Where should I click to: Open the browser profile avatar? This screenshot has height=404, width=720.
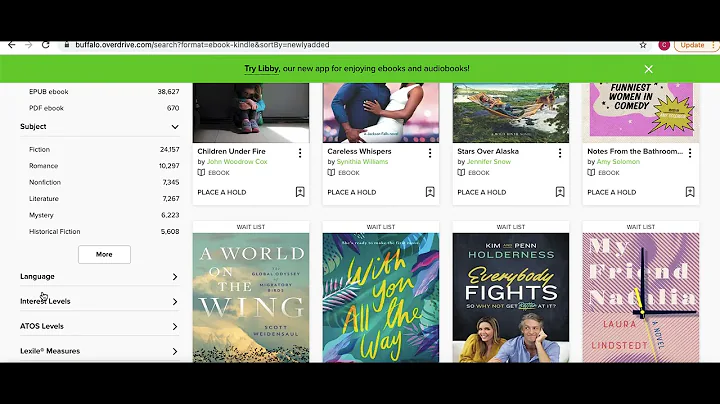664,45
